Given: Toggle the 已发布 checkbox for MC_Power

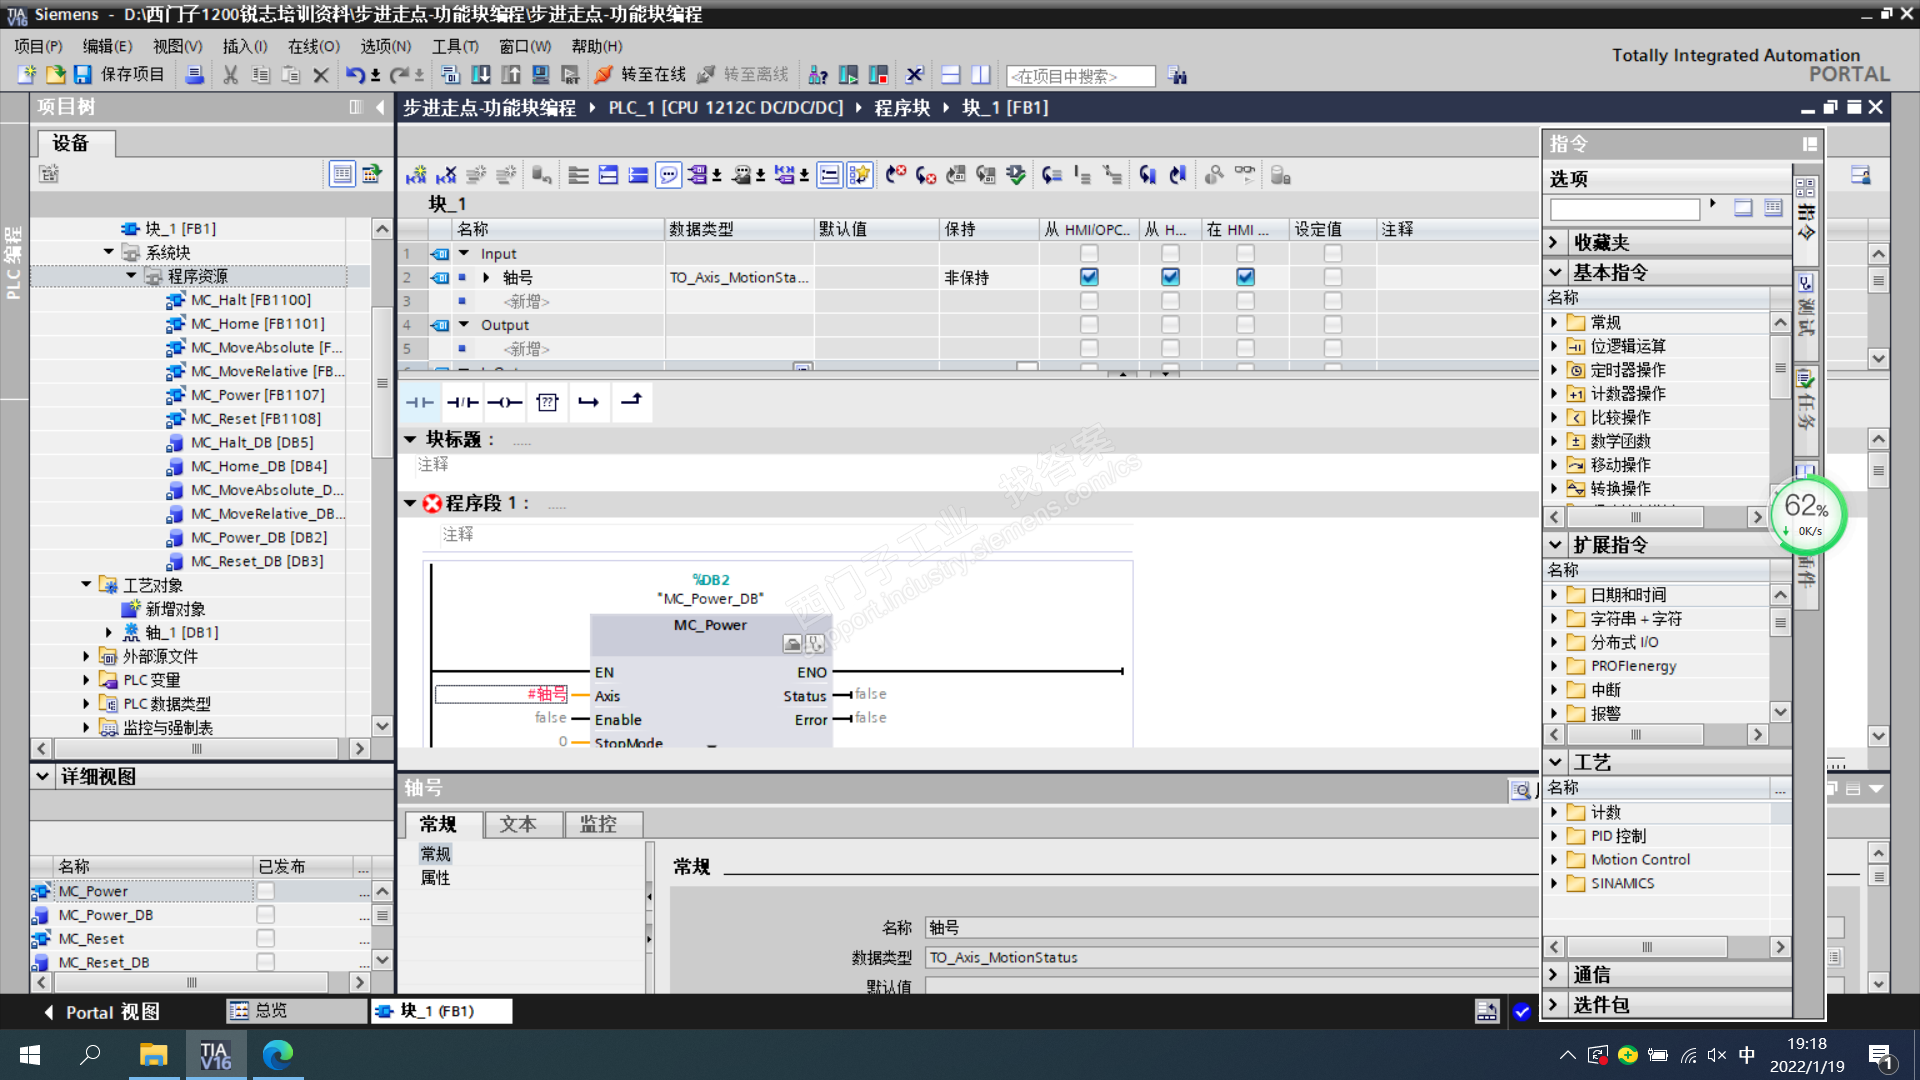Looking at the screenshot, I should [265, 891].
